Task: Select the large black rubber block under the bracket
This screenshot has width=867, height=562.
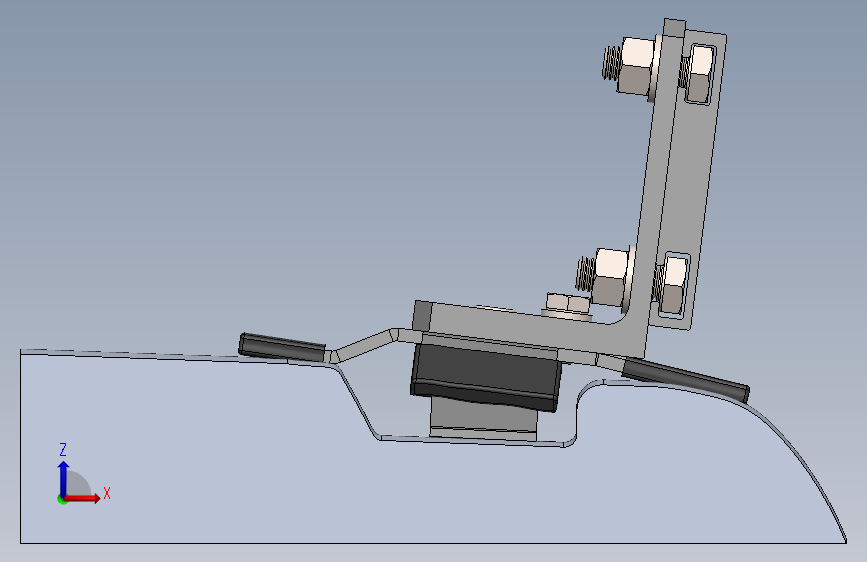Action: click(485, 378)
